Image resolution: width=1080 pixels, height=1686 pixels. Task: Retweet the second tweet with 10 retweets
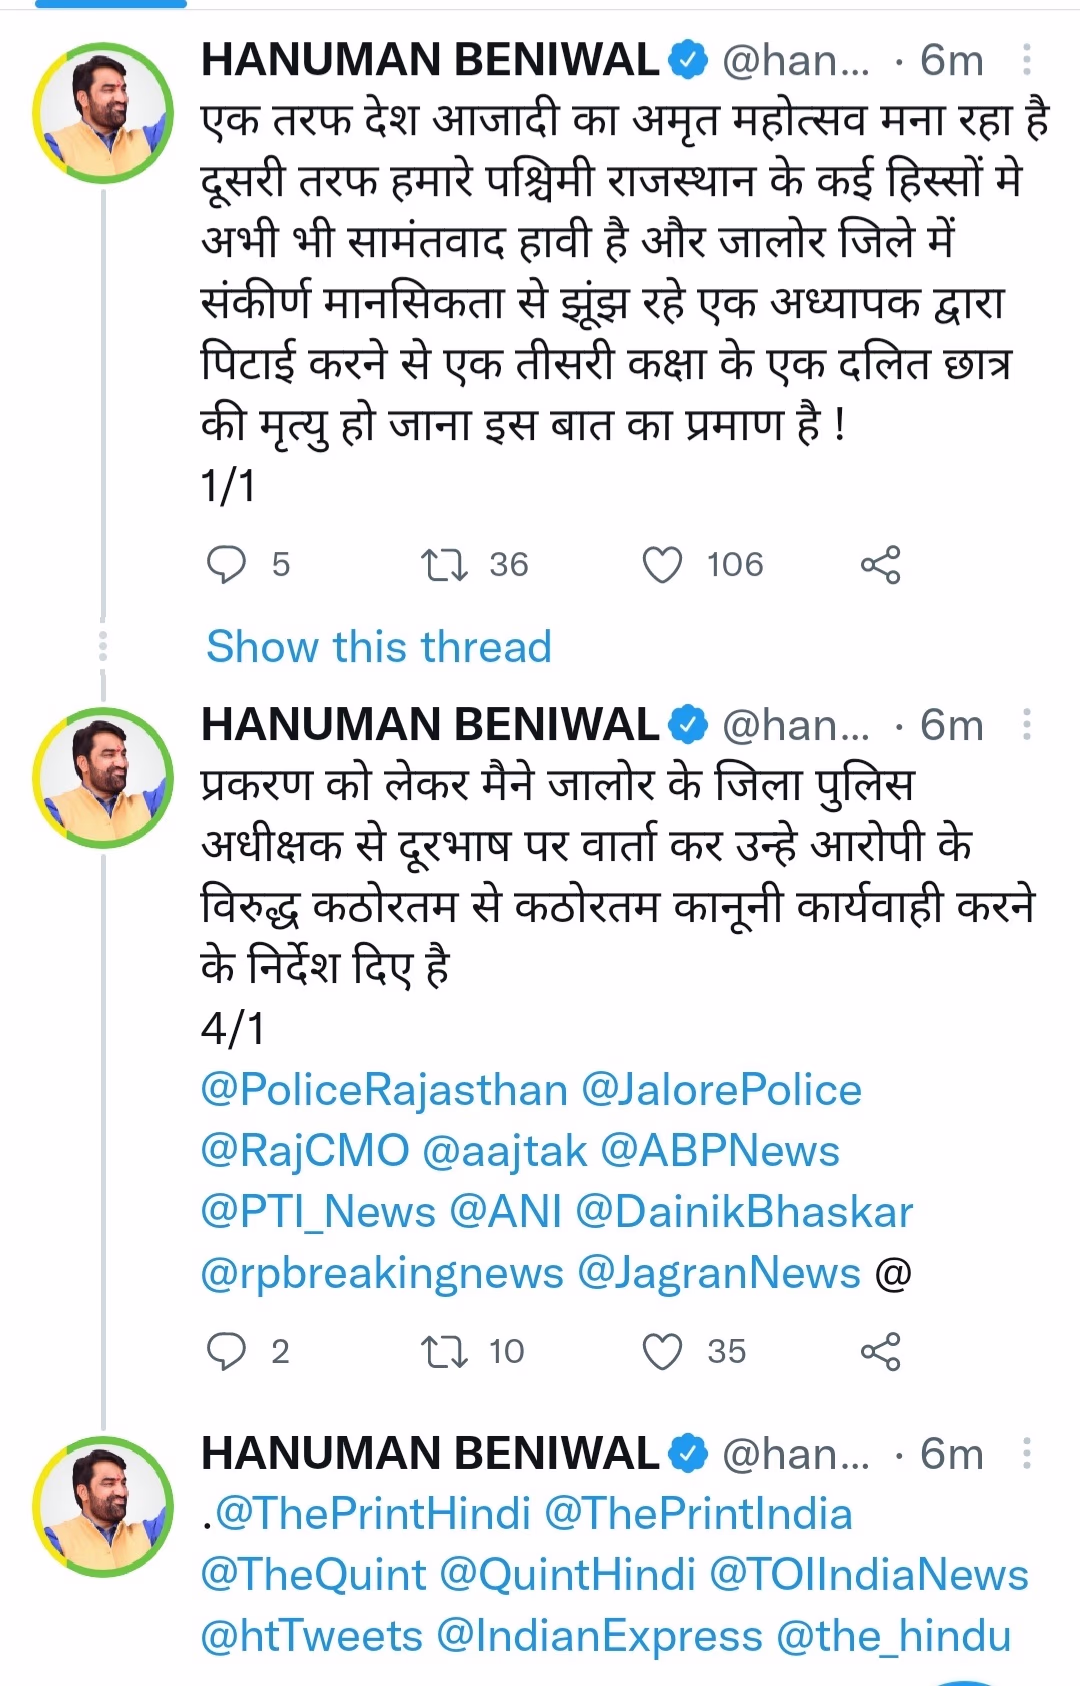click(x=443, y=1352)
